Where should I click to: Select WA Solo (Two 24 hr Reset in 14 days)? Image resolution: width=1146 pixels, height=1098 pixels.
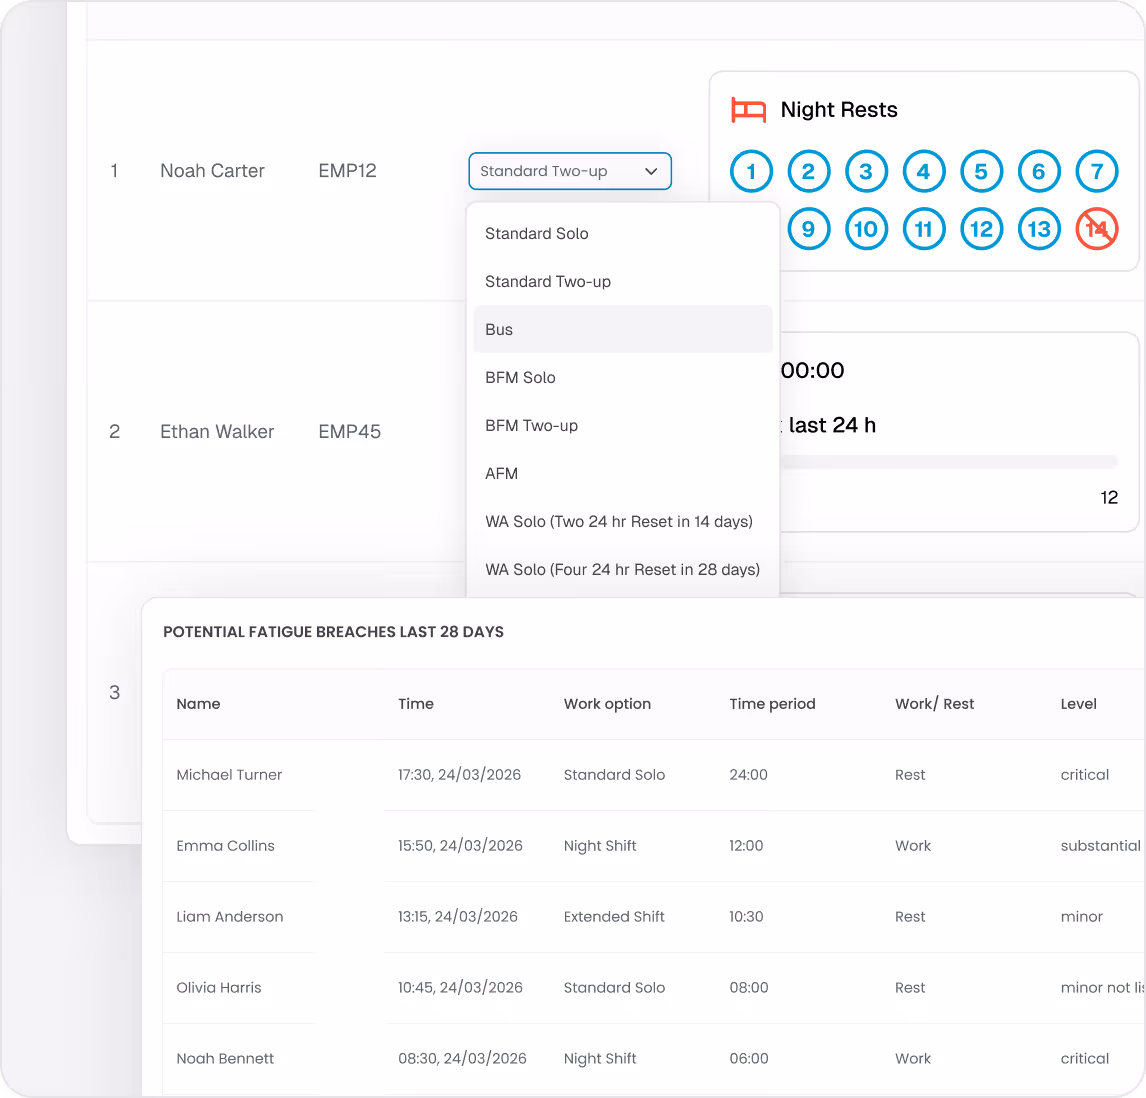[623, 522]
